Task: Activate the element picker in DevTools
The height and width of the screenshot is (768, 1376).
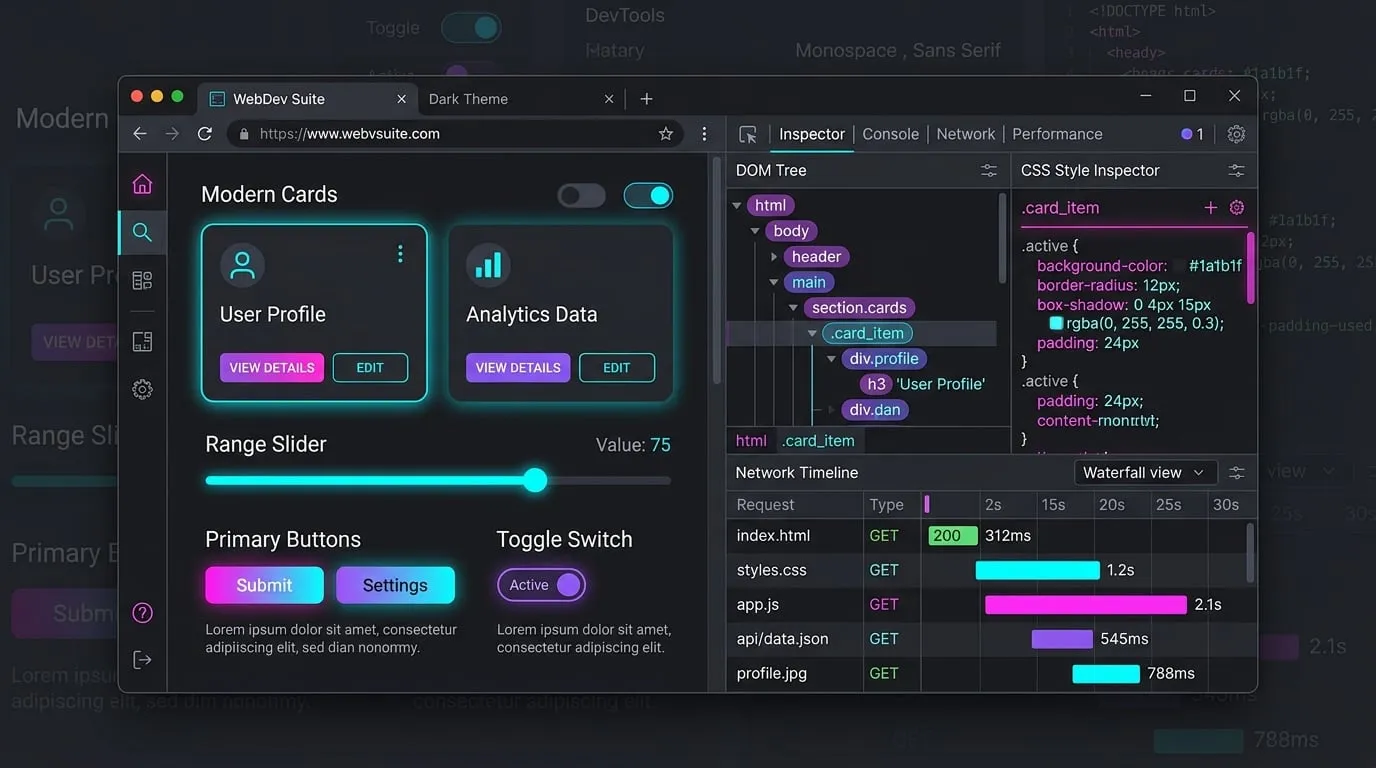Action: click(748, 134)
